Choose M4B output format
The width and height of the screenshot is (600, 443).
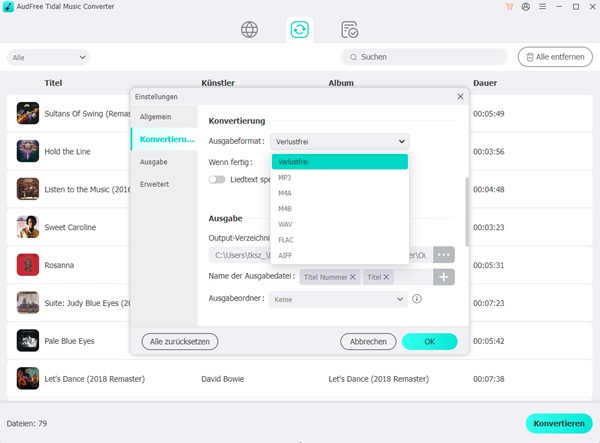coord(340,209)
